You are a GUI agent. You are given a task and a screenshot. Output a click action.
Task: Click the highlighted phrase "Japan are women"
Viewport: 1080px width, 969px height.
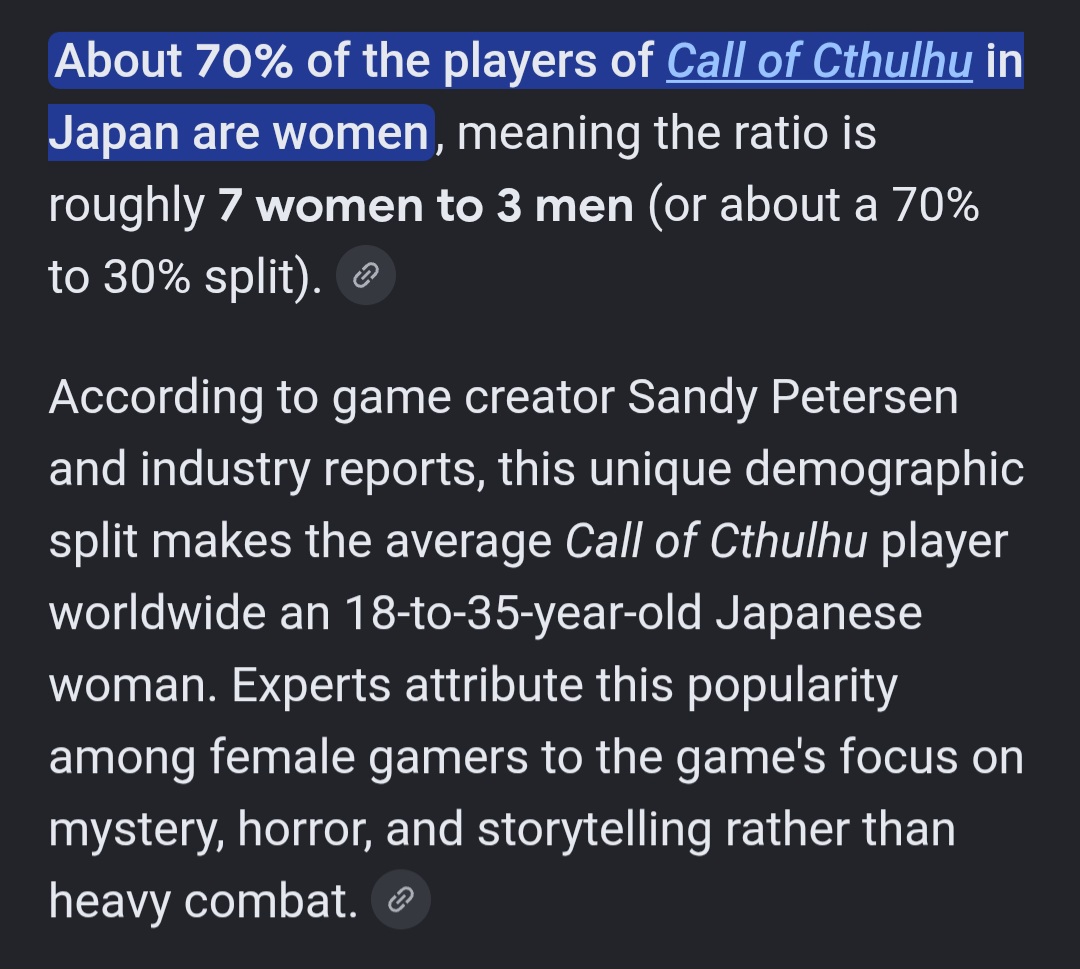[239, 132]
